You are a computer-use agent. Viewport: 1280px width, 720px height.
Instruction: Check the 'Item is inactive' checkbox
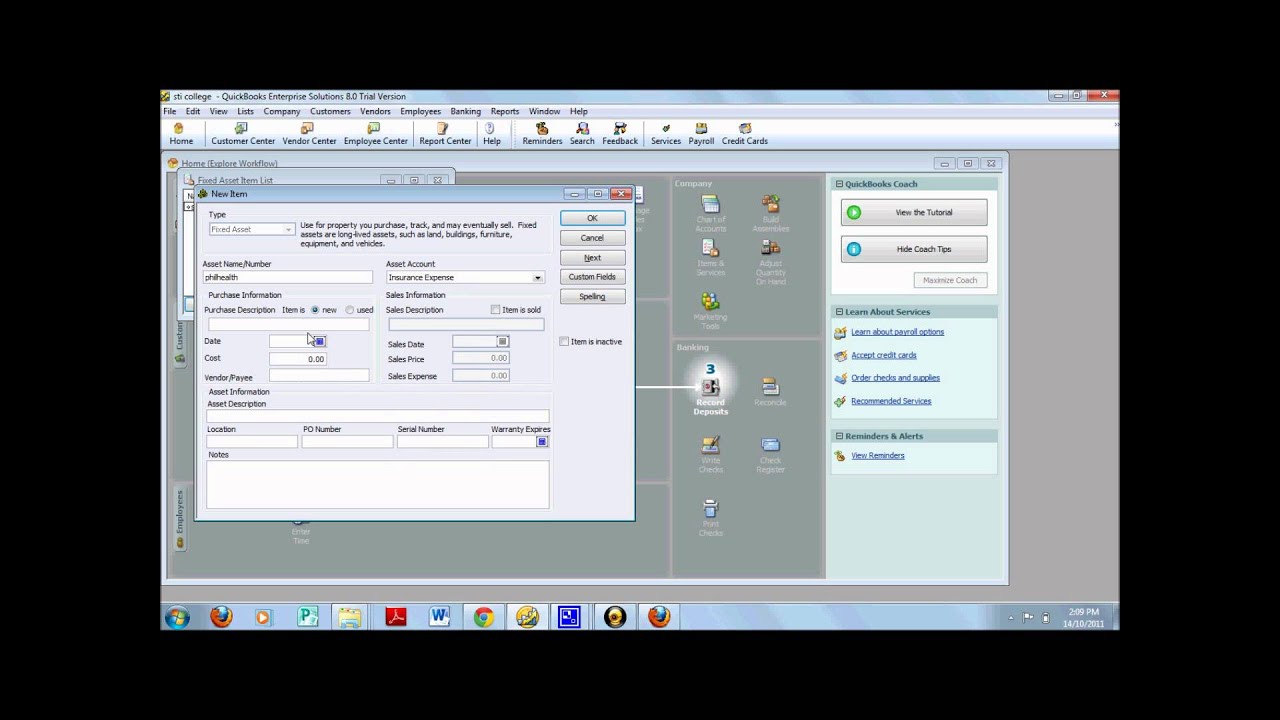[x=565, y=341]
